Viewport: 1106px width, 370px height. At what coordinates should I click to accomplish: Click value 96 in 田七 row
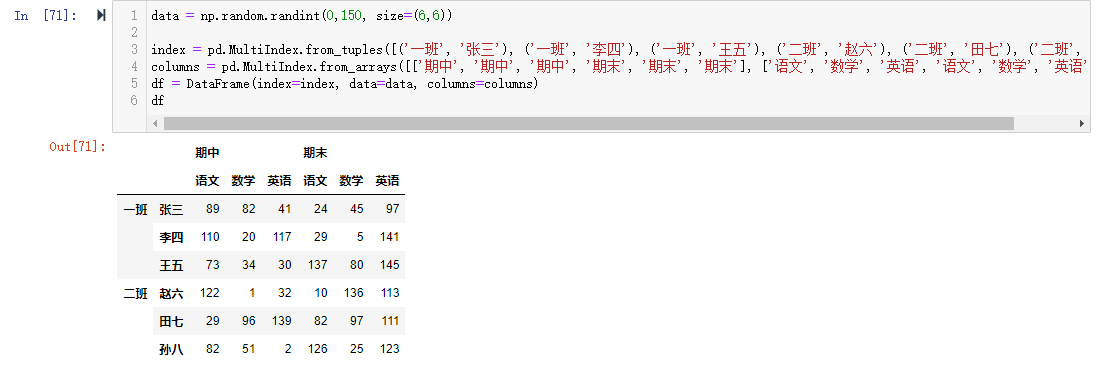tap(249, 321)
